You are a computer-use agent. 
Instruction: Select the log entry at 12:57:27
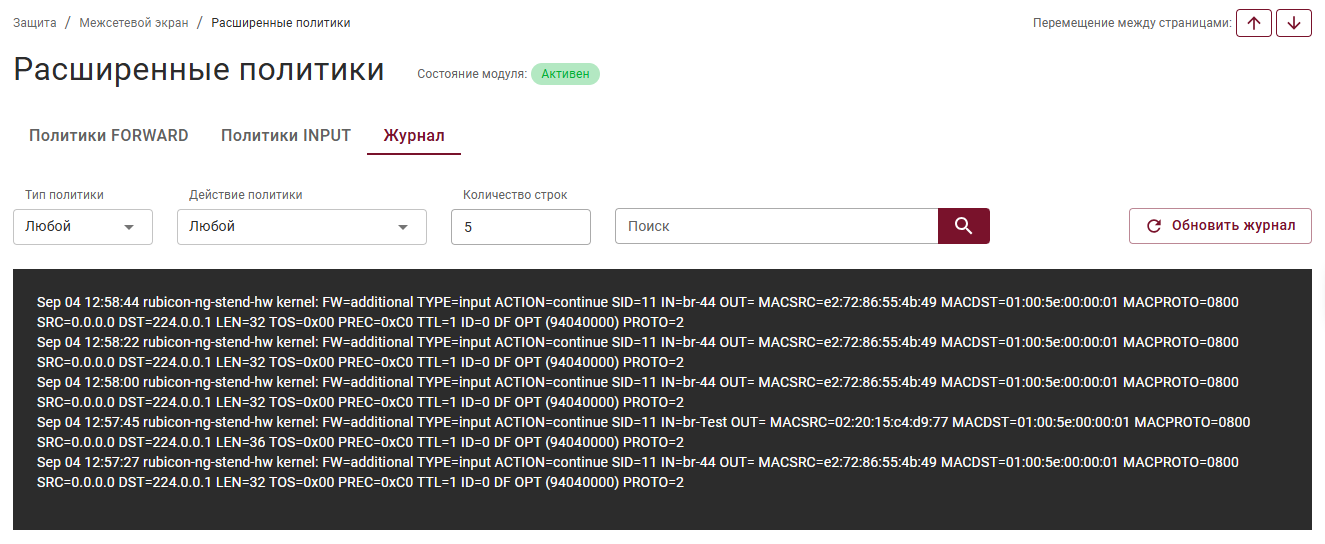[x=638, y=472]
